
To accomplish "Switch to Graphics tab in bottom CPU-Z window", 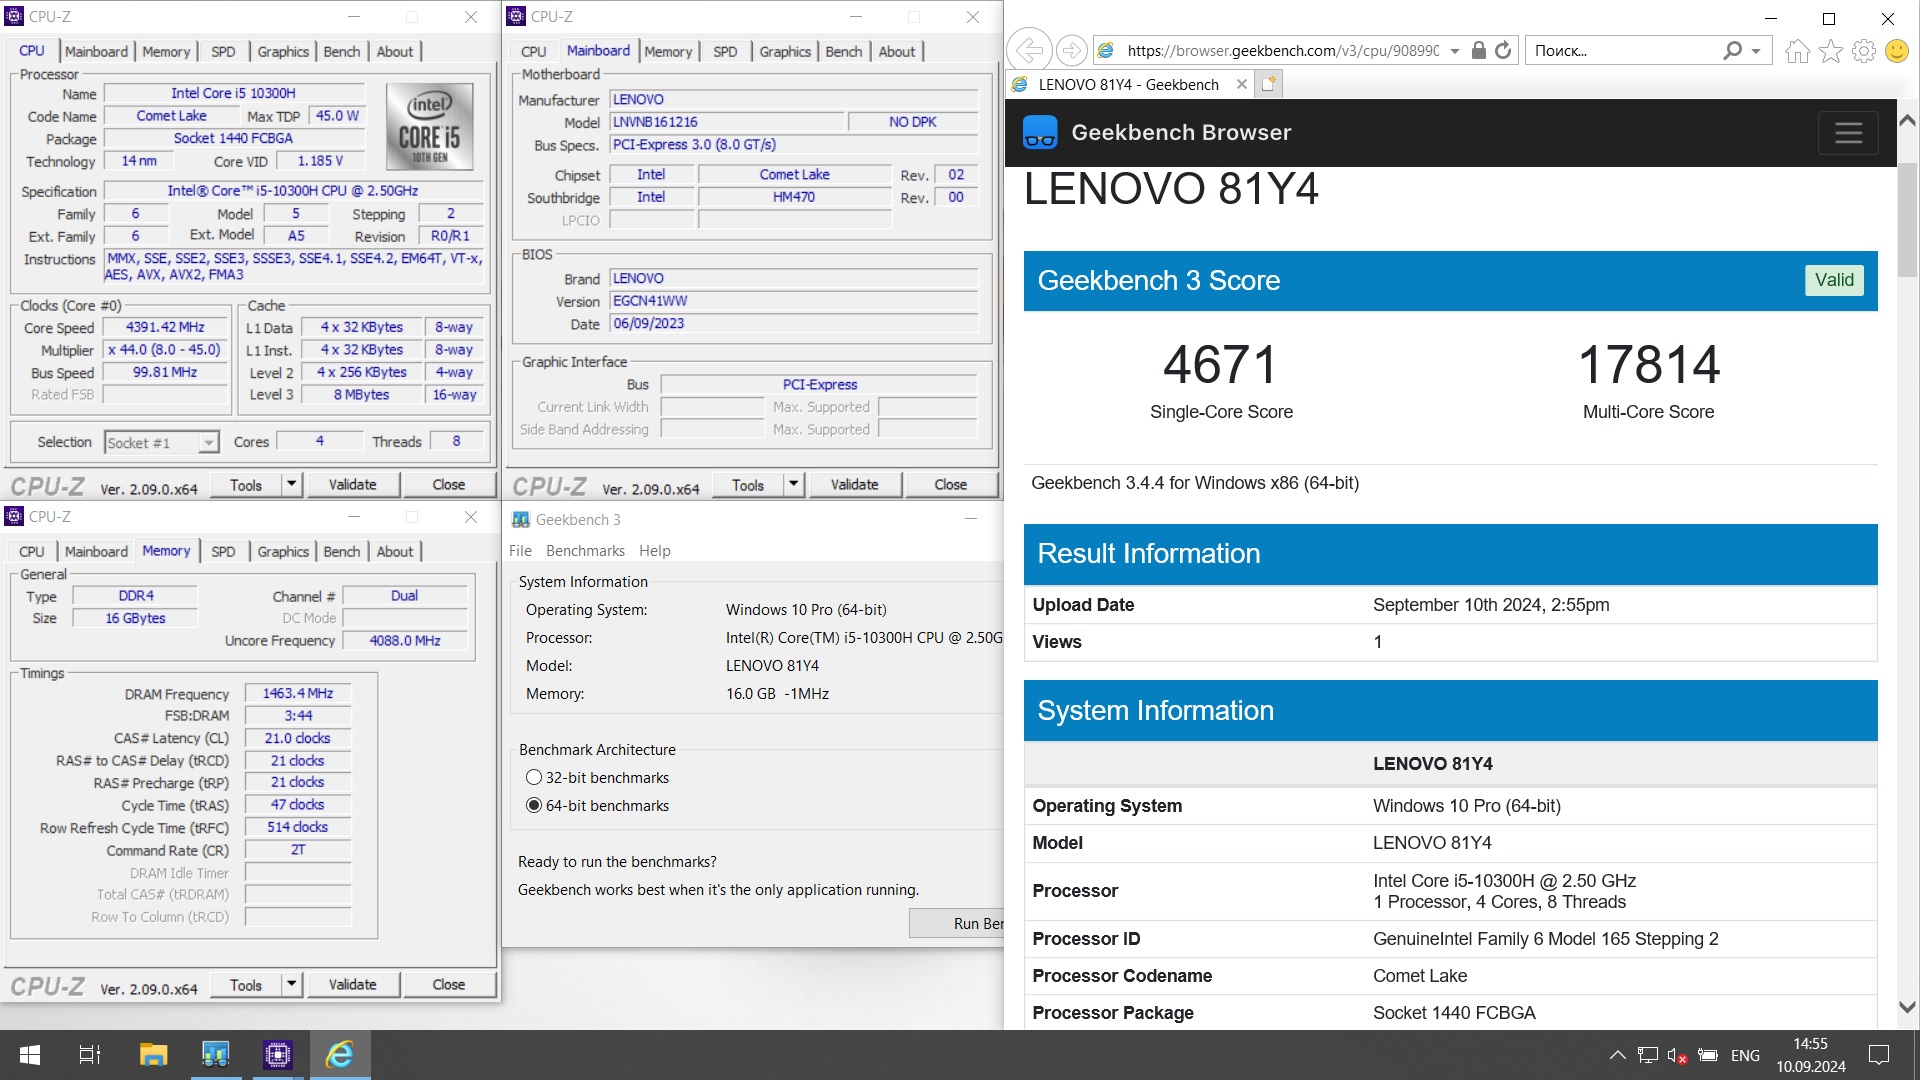I will (283, 551).
